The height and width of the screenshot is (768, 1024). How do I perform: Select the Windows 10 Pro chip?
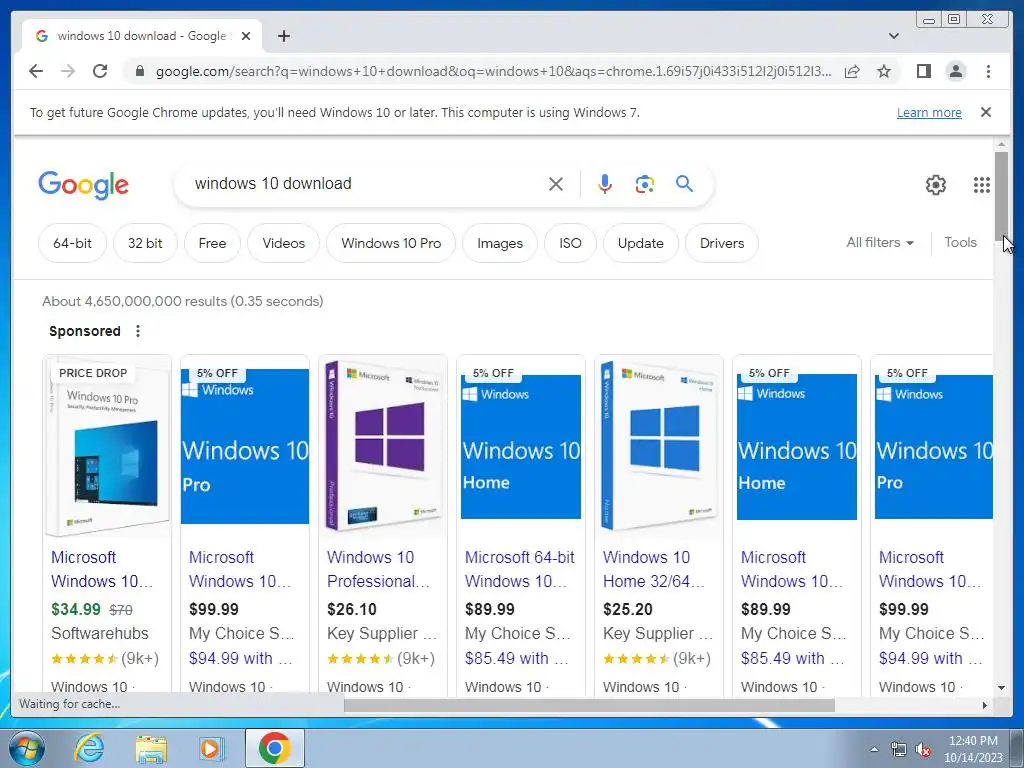[391, 243]
